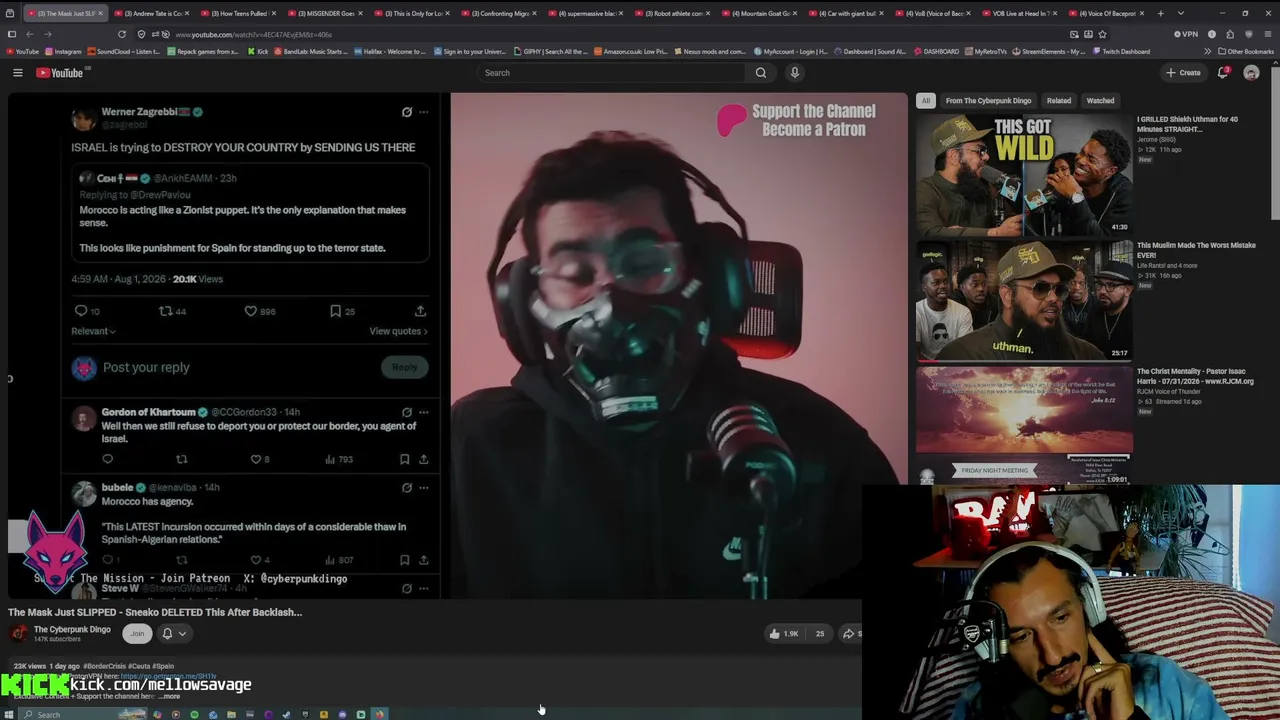Click the Join channel button
The height and width of the screenshot is (720, 1280).
click(137, 633)
